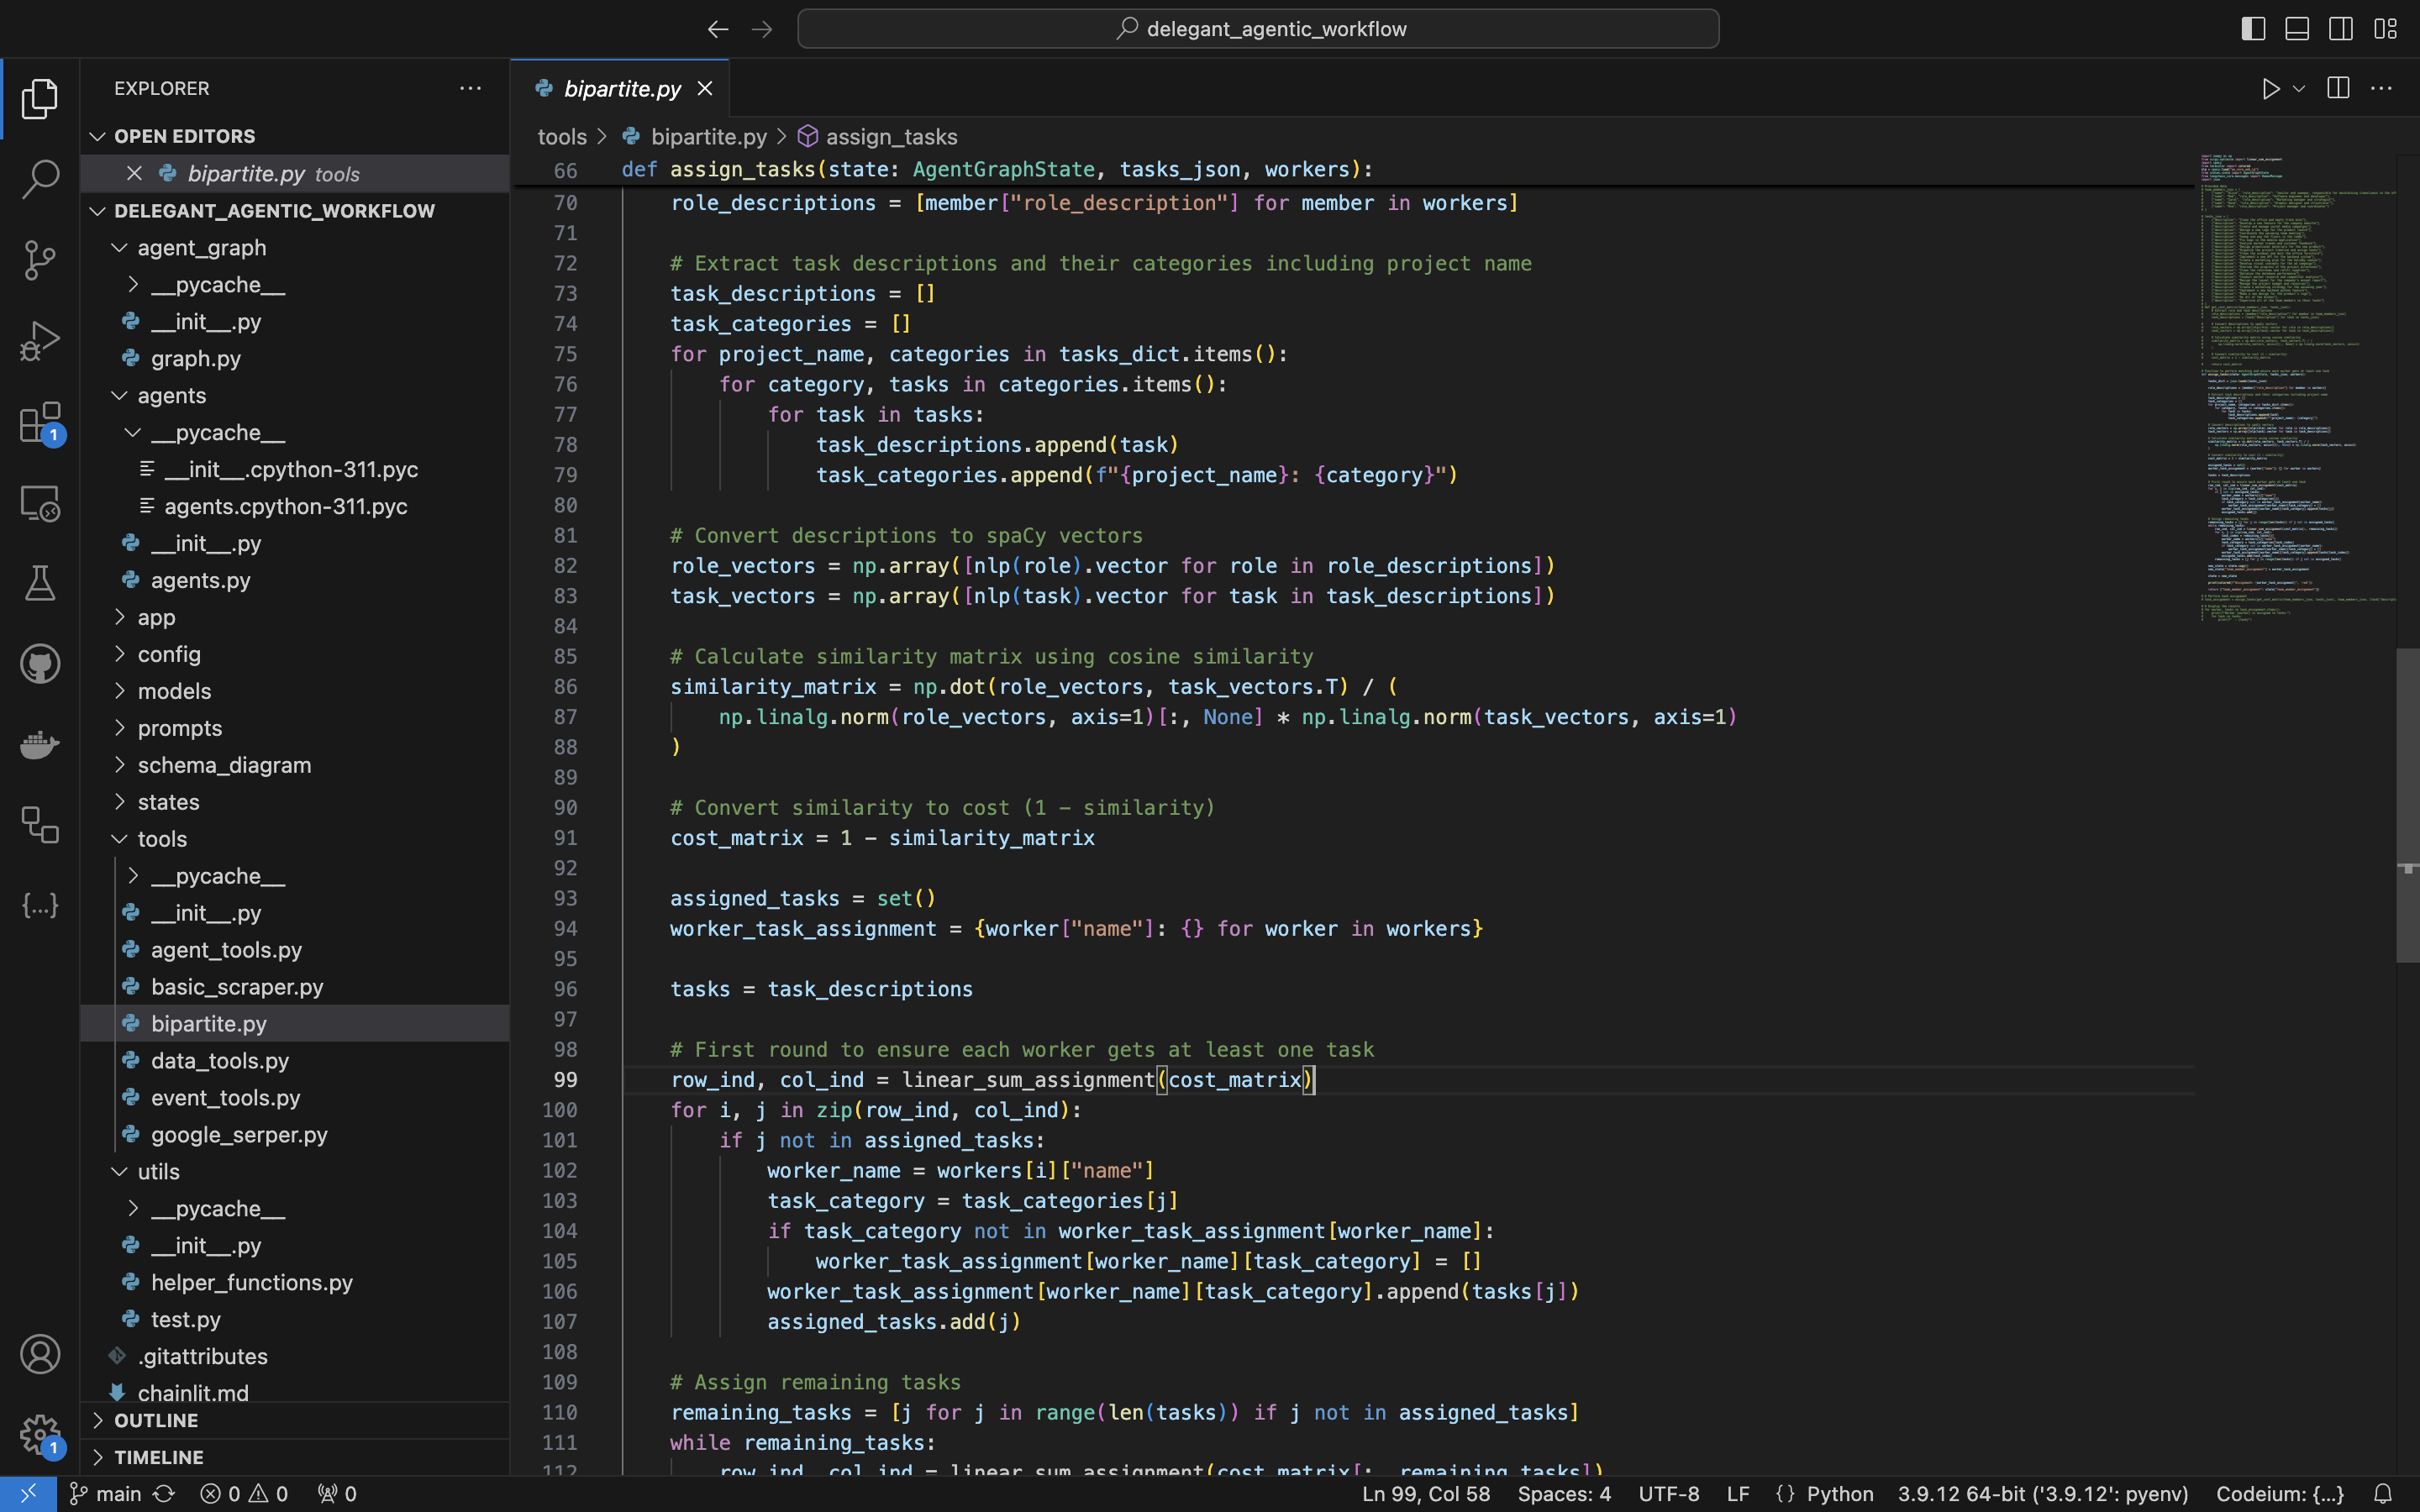The height and width of the screenshot is (1512, 2420).
Task: Open notifications bell in status bar
Action: 2383,1493
